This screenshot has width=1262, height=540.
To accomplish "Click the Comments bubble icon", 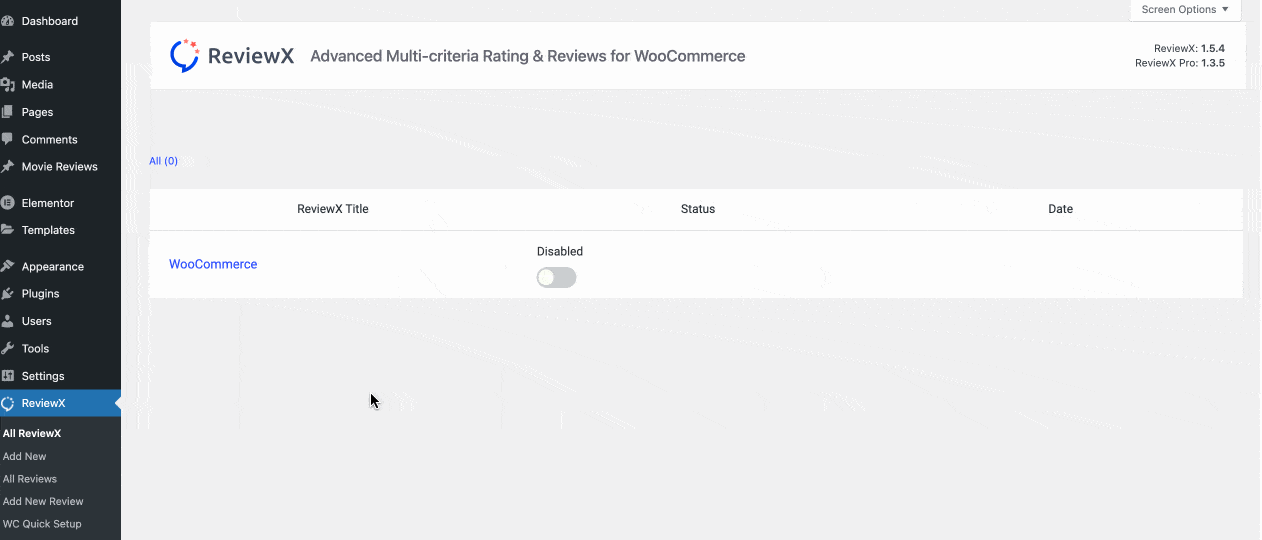I will (x=8, y=140).
